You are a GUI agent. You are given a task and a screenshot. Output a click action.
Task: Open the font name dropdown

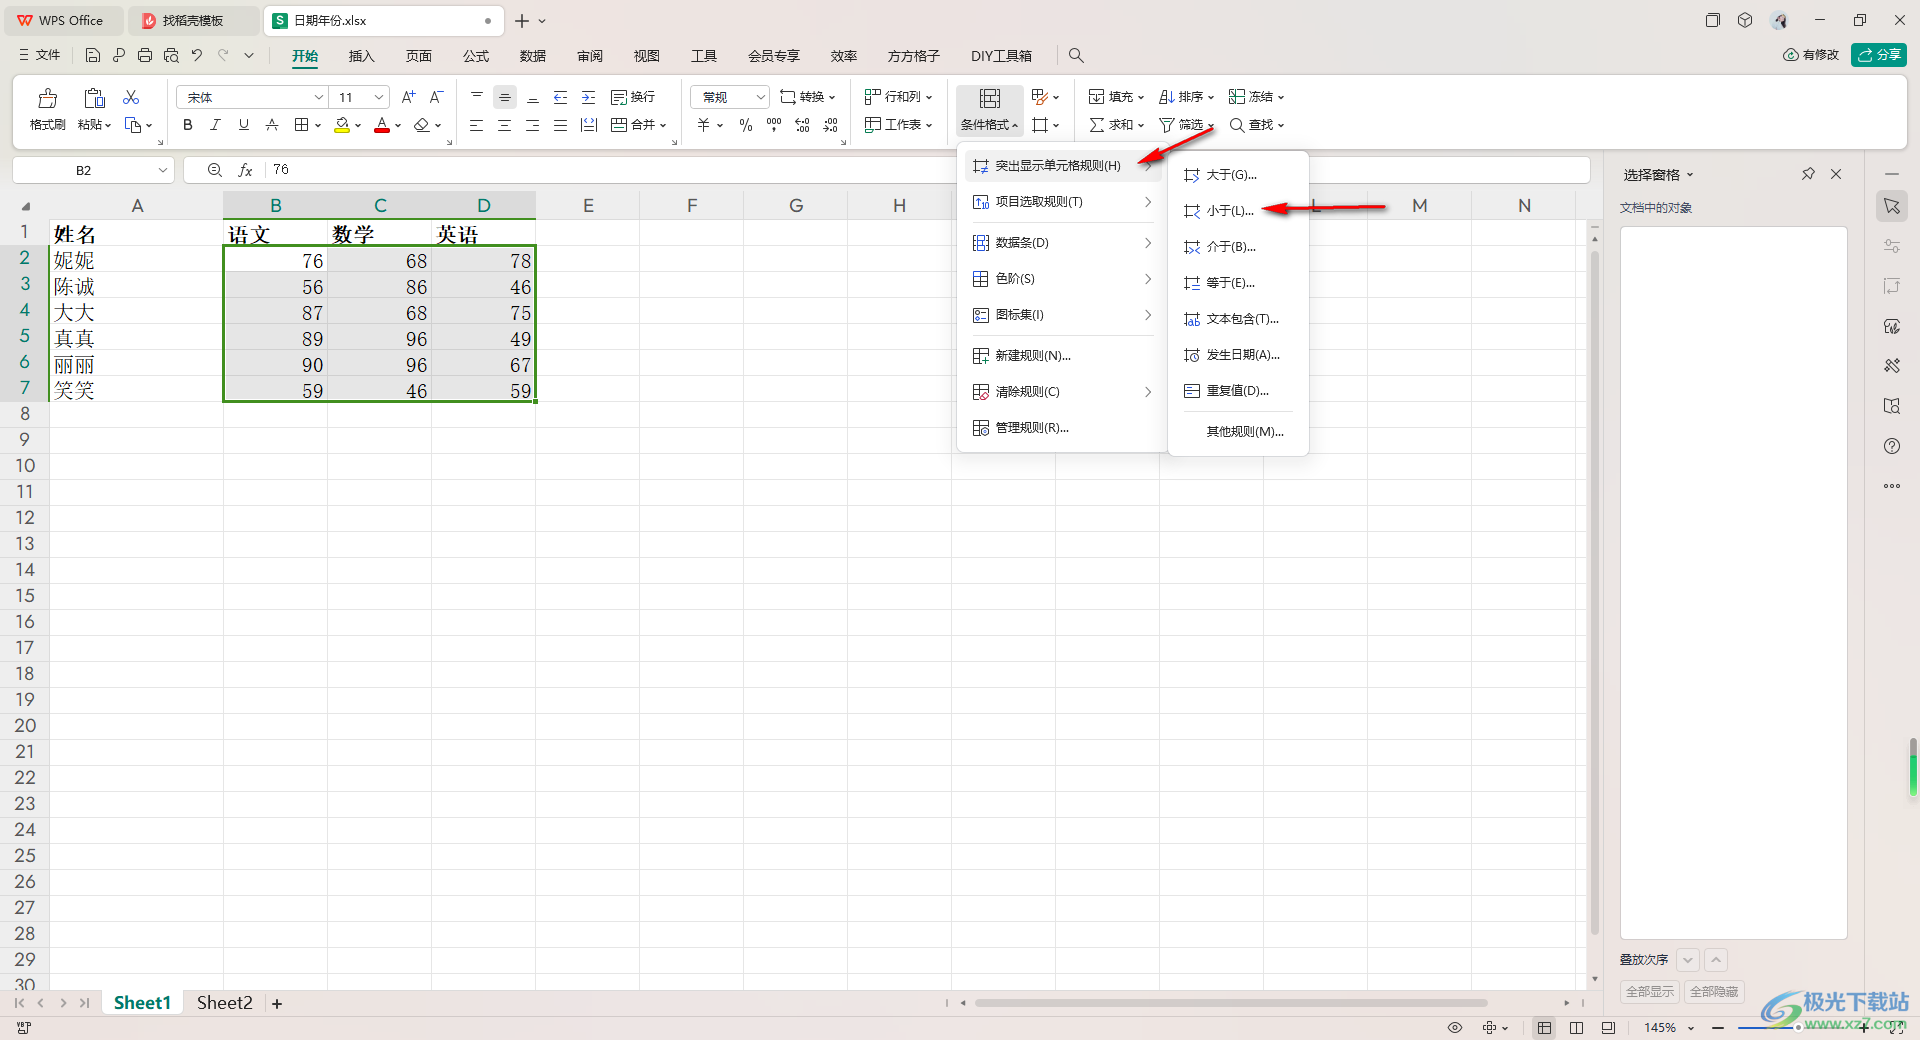(x=319, y=97)
